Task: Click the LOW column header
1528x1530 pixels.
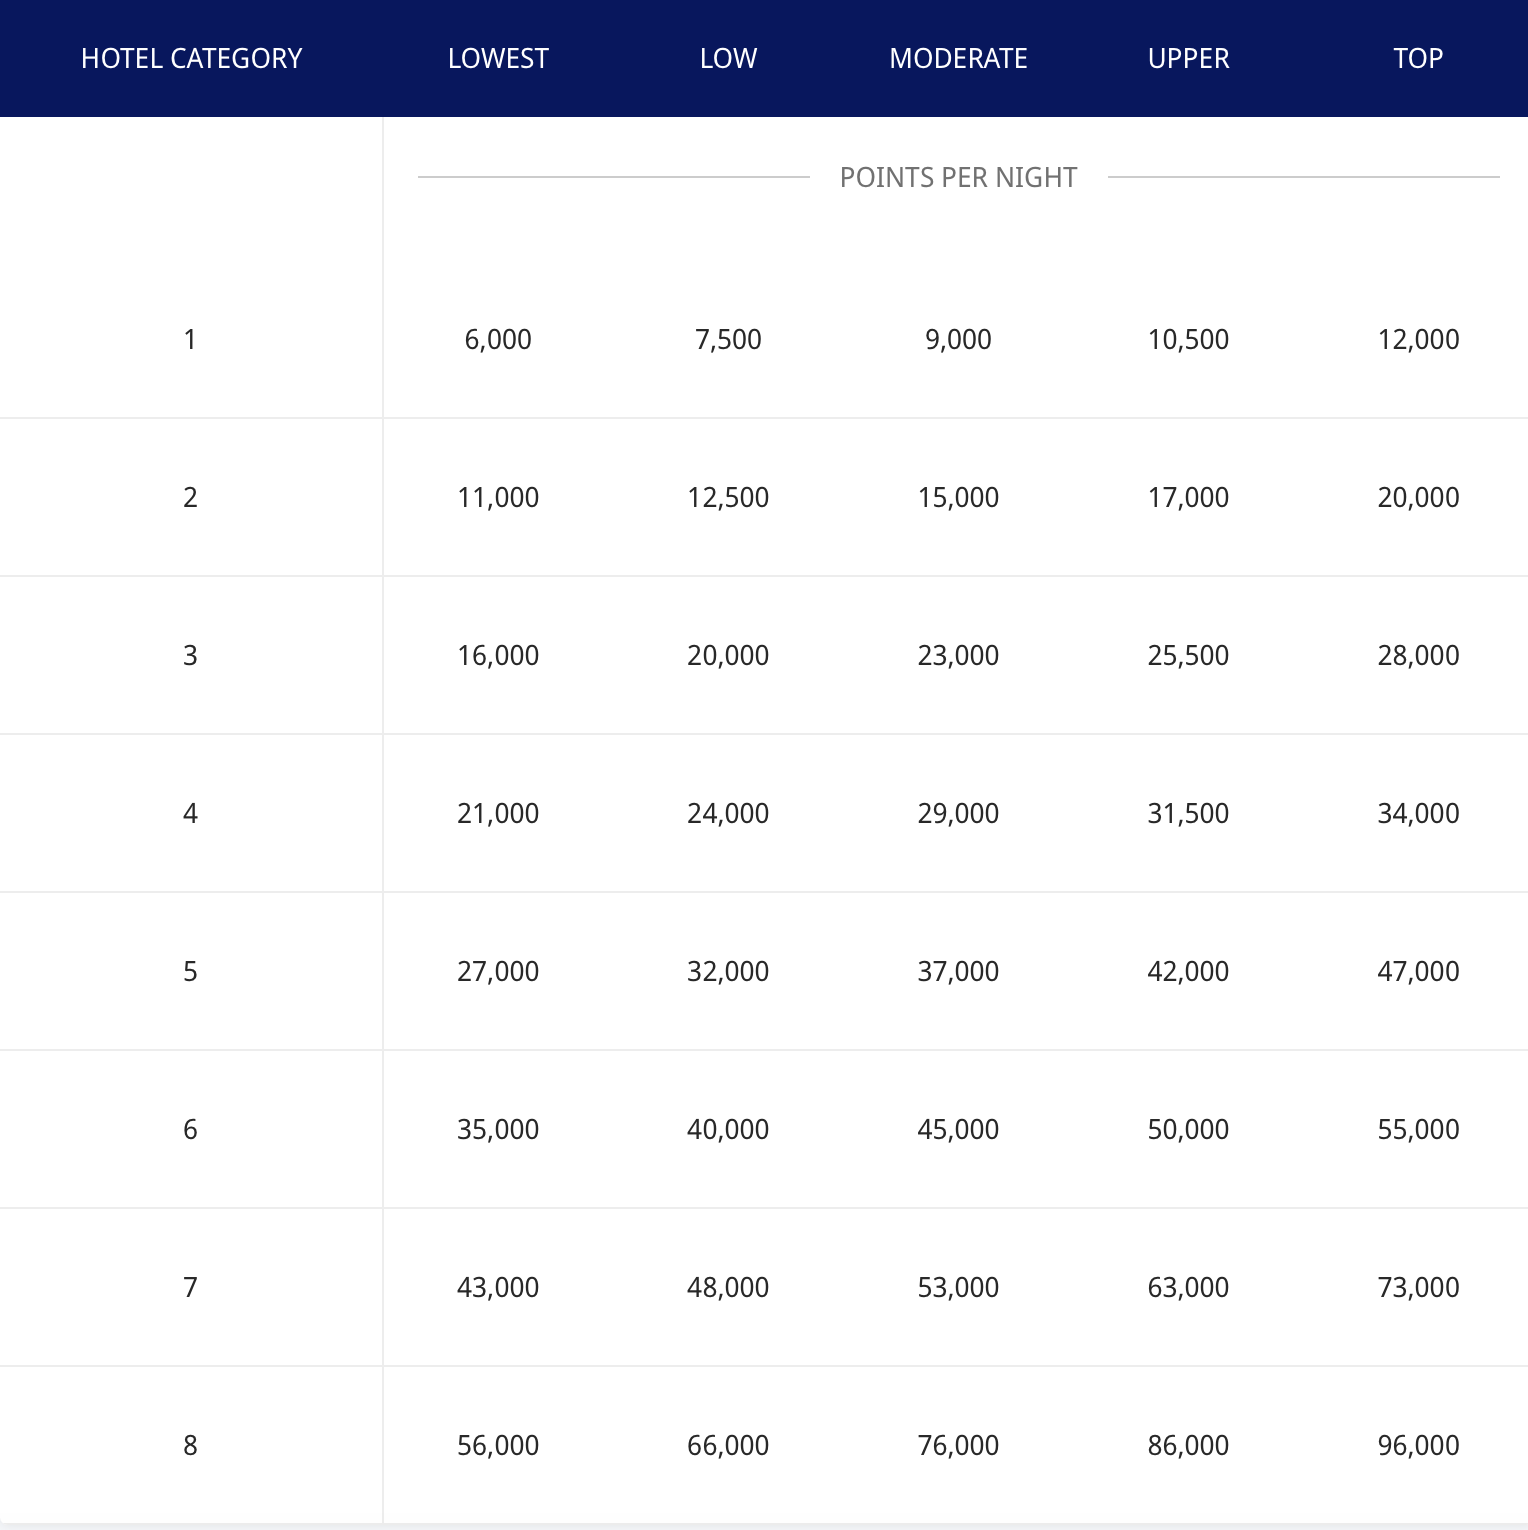Action: click(x=728, y=58)
